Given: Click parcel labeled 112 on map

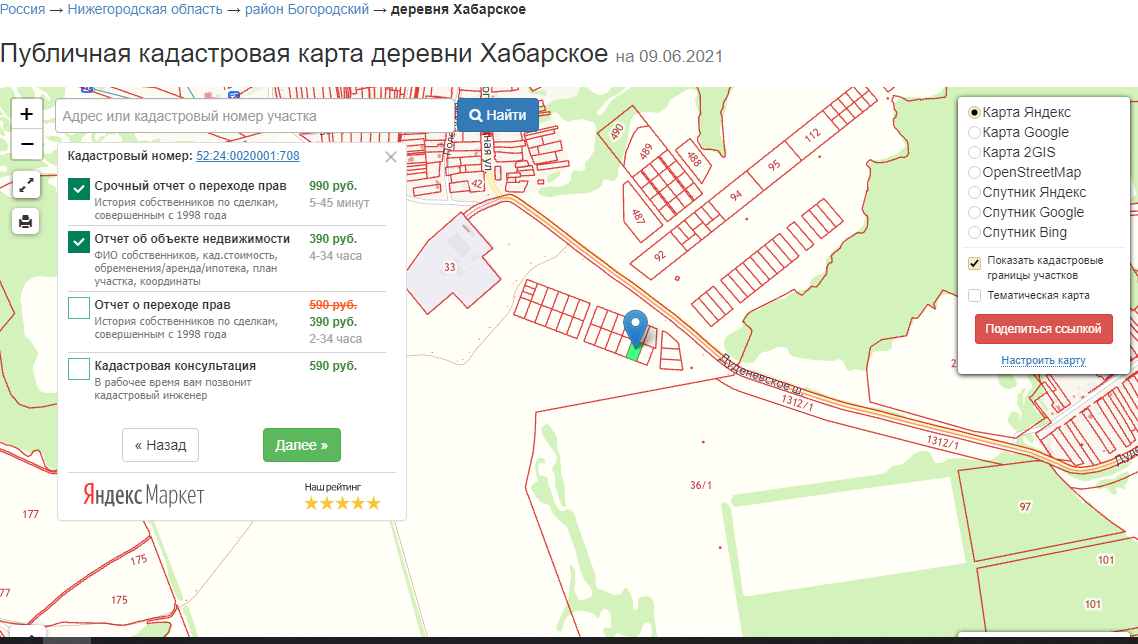Looking at the screenshot, I should [812, 134].
